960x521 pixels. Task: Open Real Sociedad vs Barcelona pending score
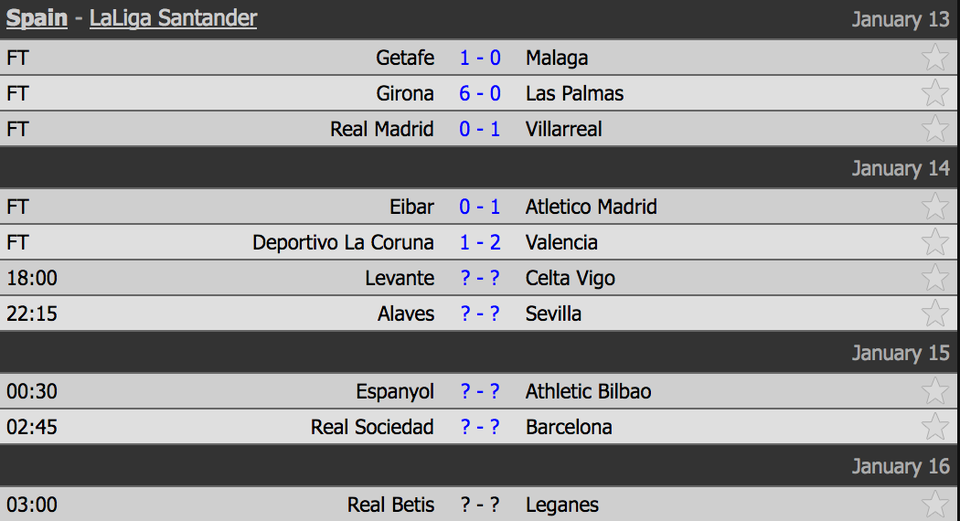480,427
